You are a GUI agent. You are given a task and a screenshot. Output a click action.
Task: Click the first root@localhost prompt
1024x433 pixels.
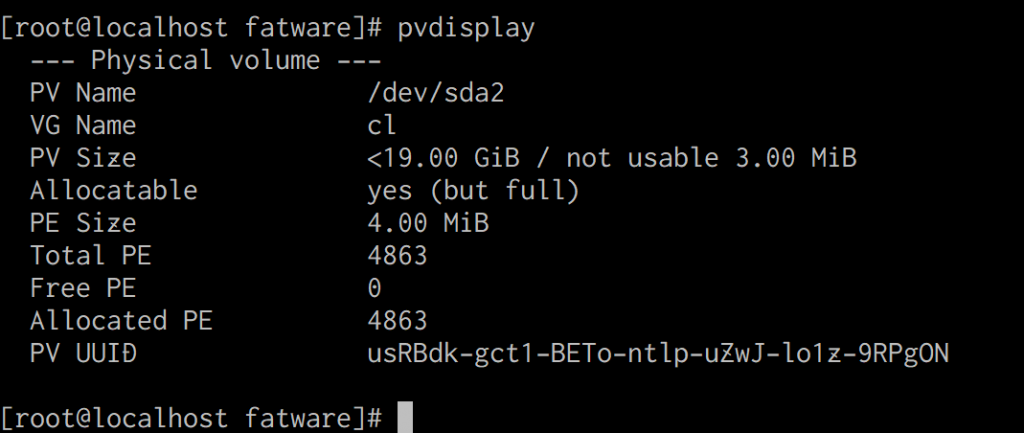click(x=191, y=29)
